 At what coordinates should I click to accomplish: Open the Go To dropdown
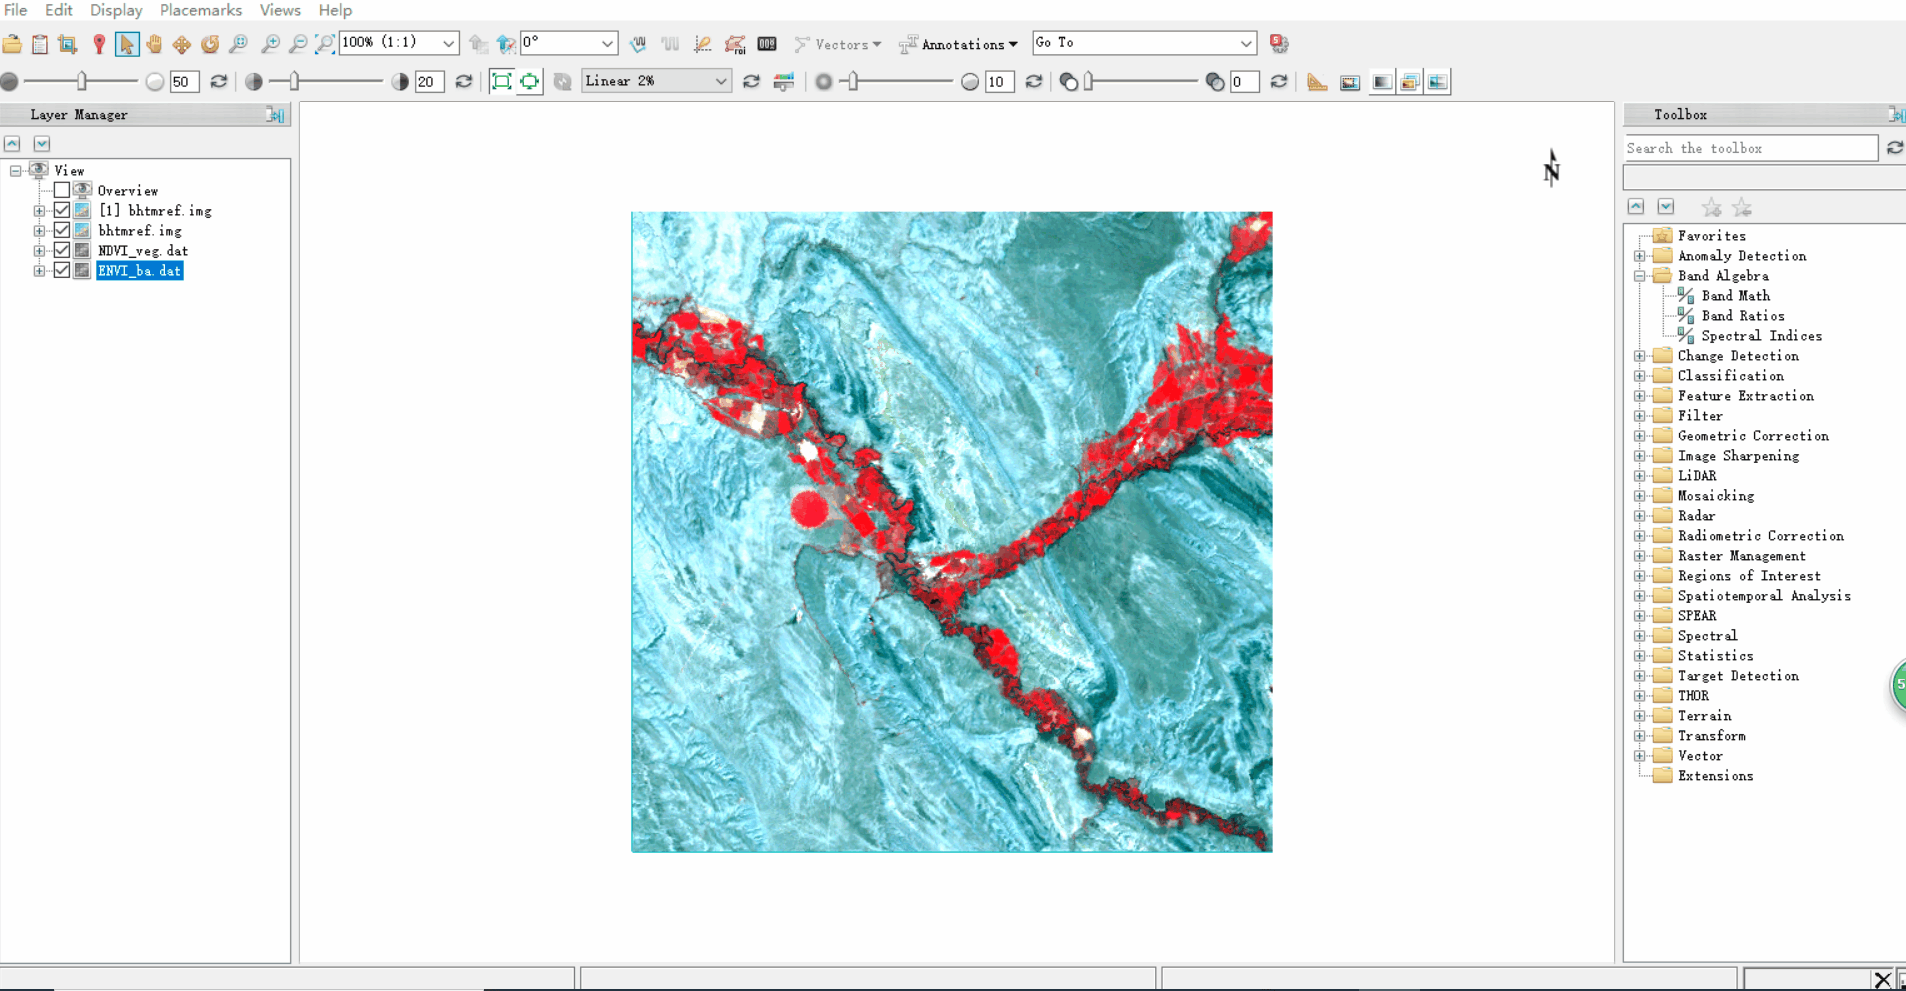click(x=1246, y=43)
